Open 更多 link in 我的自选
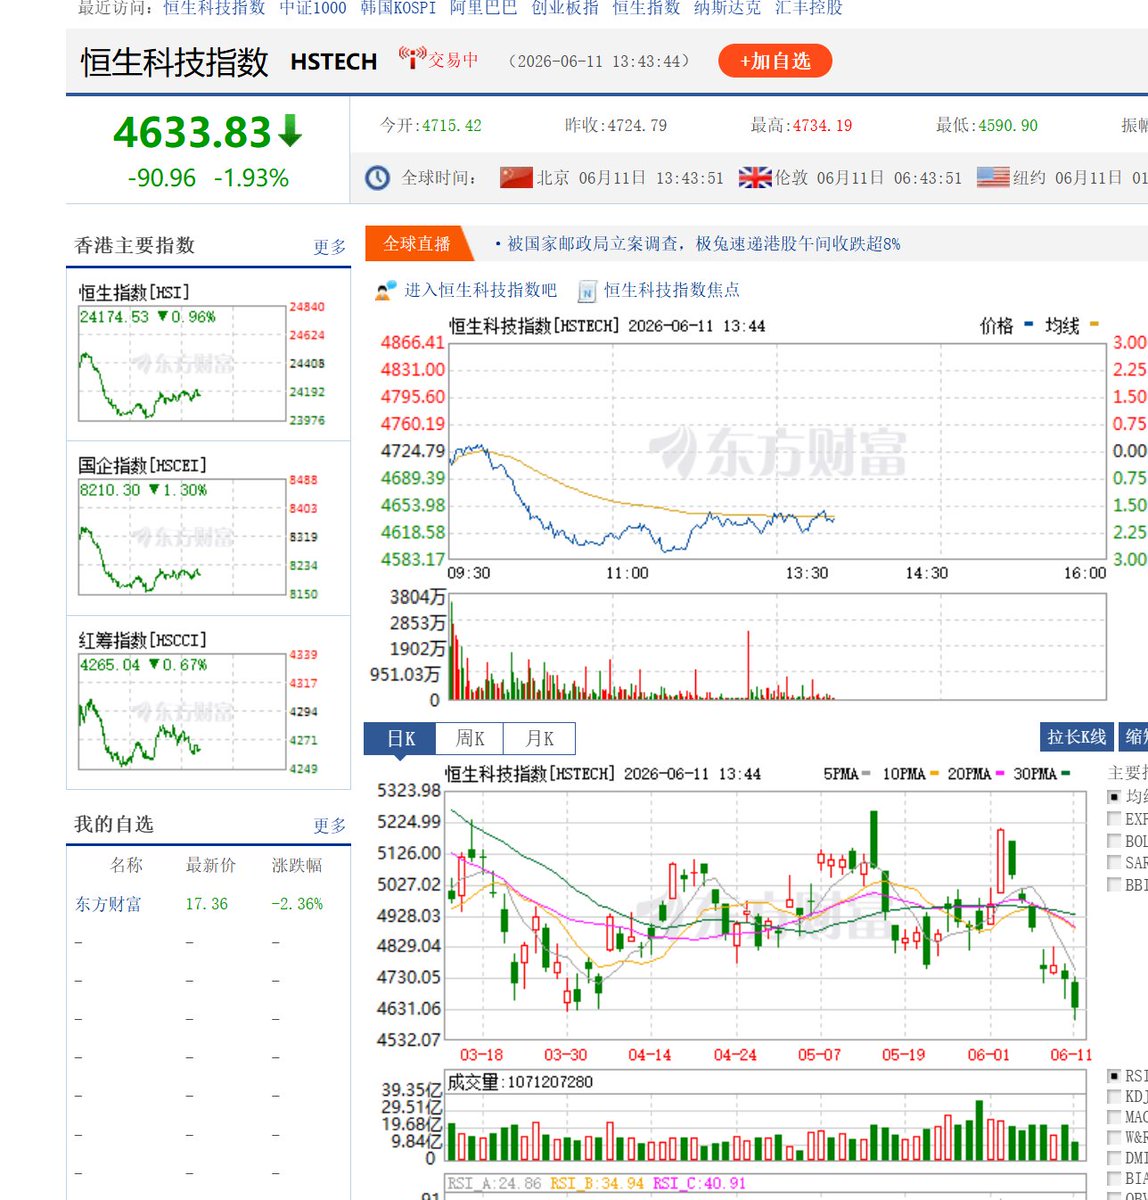The image size is (1148, 1200). (x=330, y=826)
